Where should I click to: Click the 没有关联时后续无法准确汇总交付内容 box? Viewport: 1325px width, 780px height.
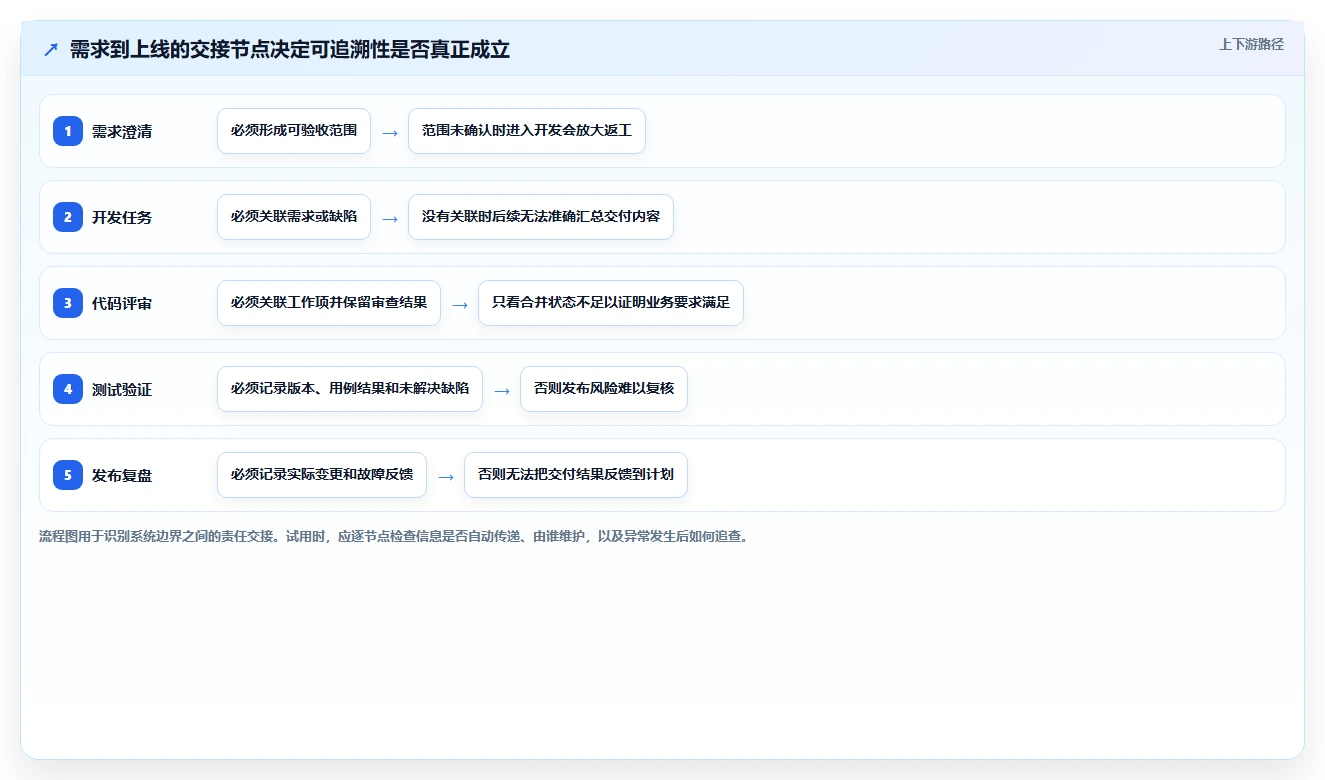coord(541,217)
